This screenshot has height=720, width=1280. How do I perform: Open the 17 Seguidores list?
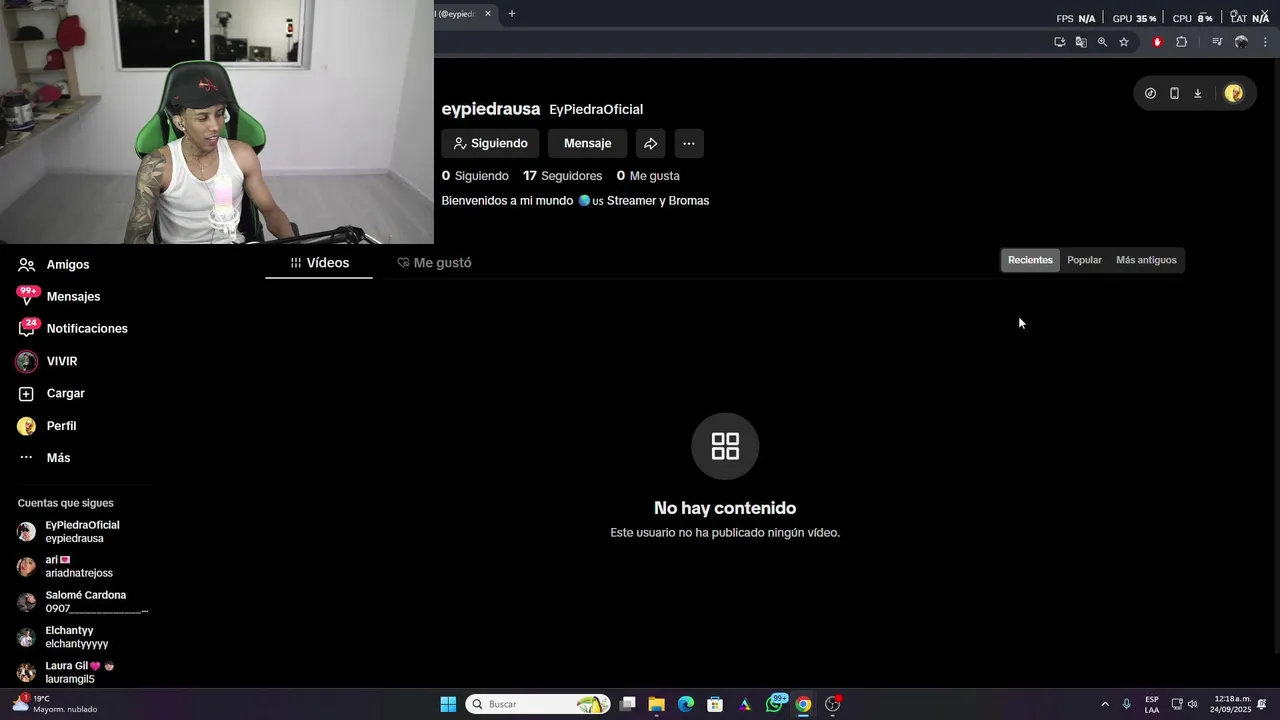point(562,176)
